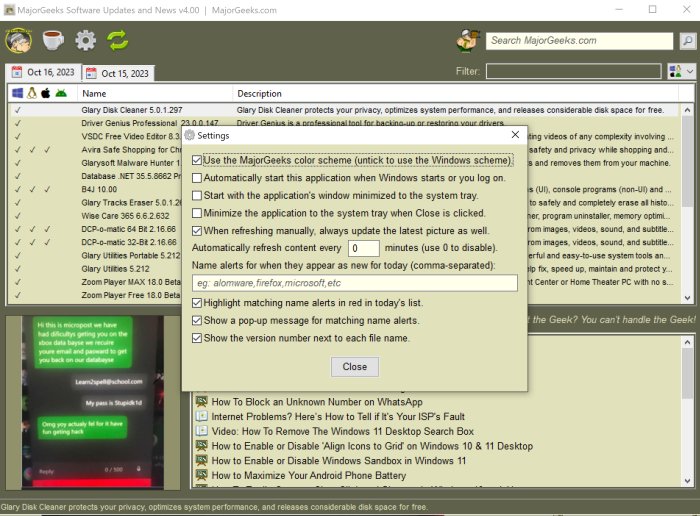Click the calendar icon on Oct 16, 2023 tab
Image resolution: width=700 pixels, height=516 pixels.
click(17, 72)
